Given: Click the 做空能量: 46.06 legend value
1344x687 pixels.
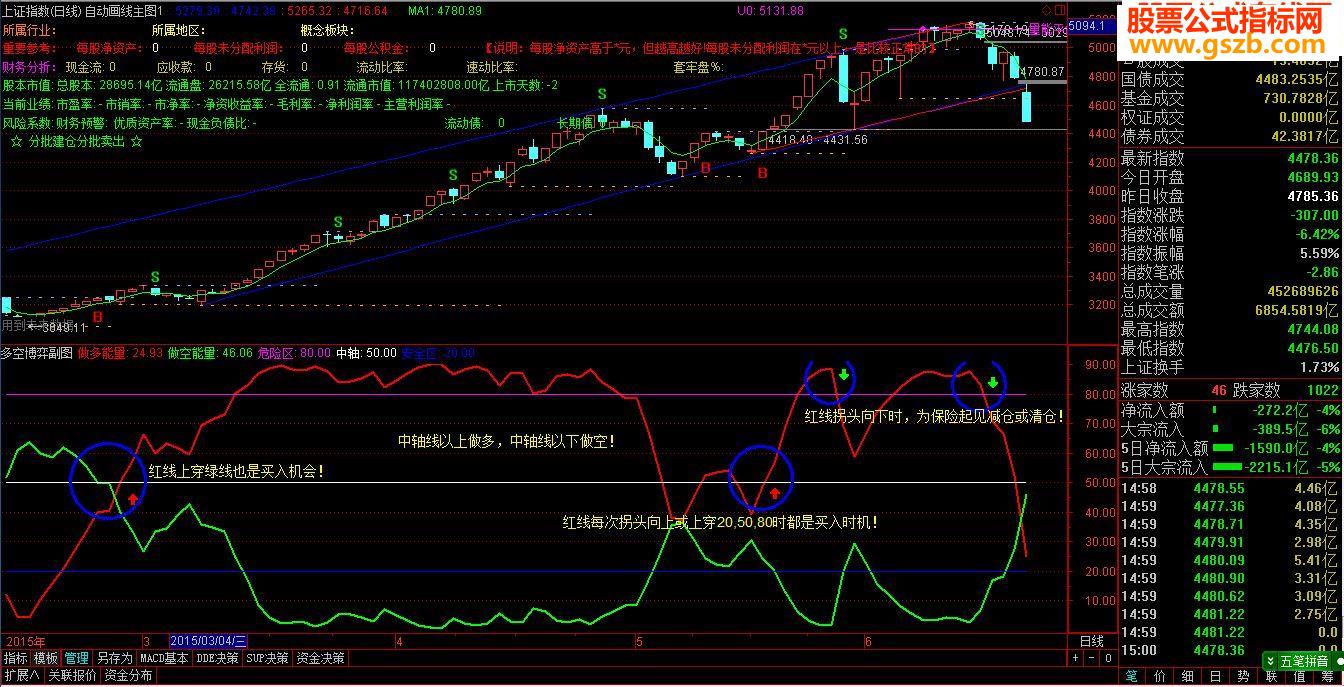Looking at the screenshot, I should click(210, 353).
